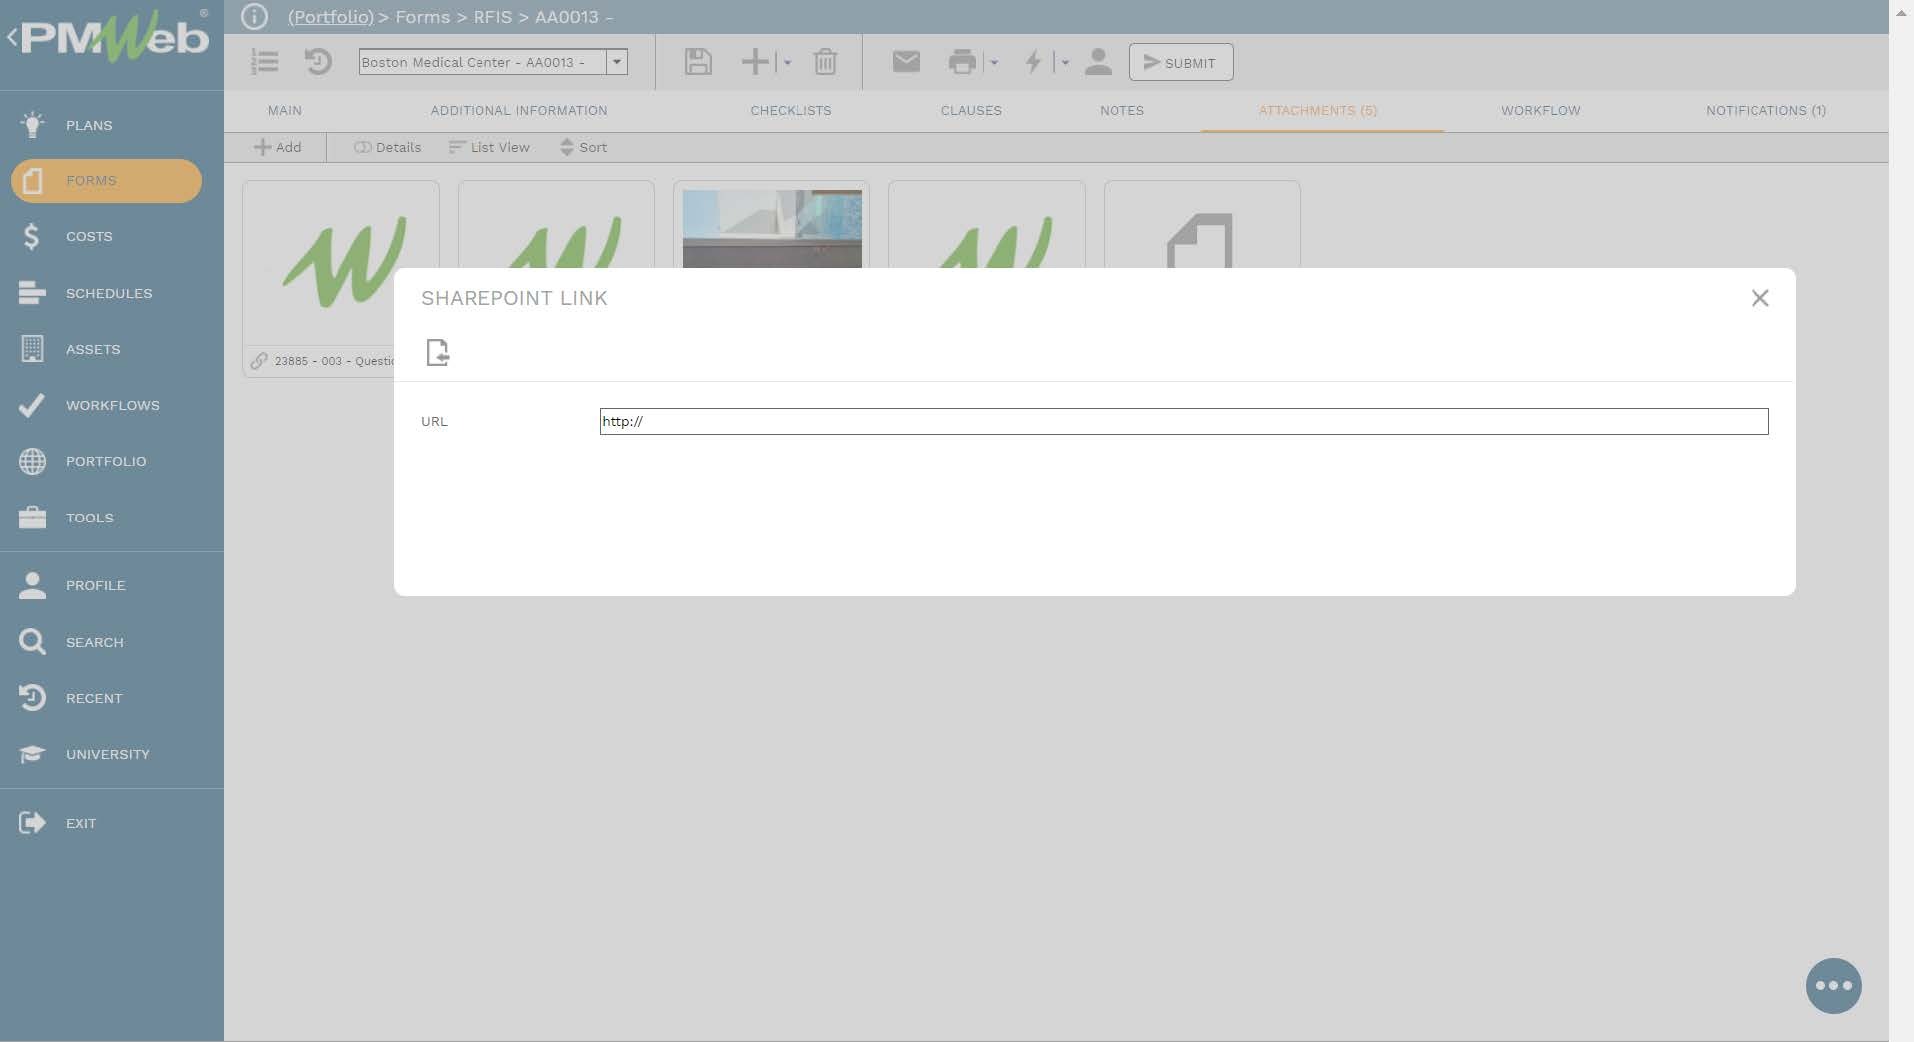Toggle the Details view switch
This screenshot has width=1914, height=1042.
(387, 147)
